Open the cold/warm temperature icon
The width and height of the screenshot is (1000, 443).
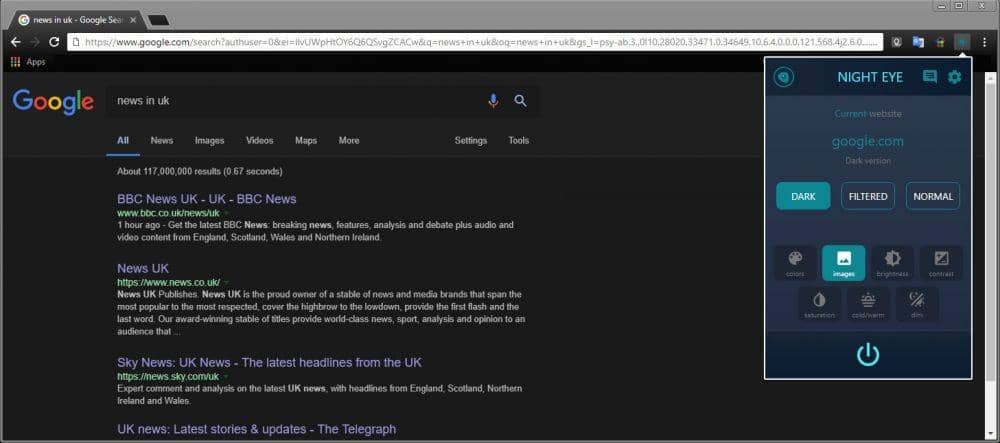tap(868, 303)
